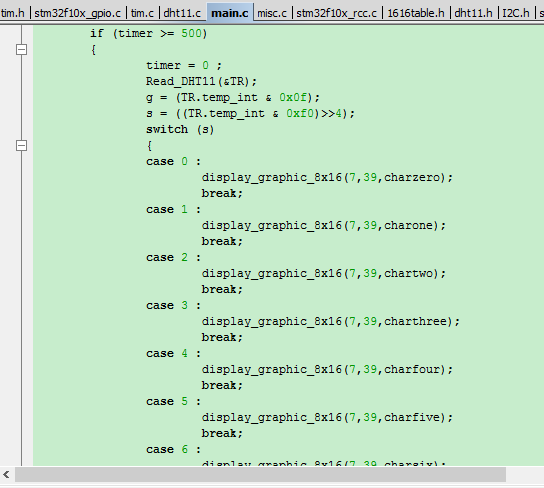The height and width of the screenshot is (488, 544).
Task: Click the 'case 0 :' label
Action: pyautogui.click(x=173, y=162)
